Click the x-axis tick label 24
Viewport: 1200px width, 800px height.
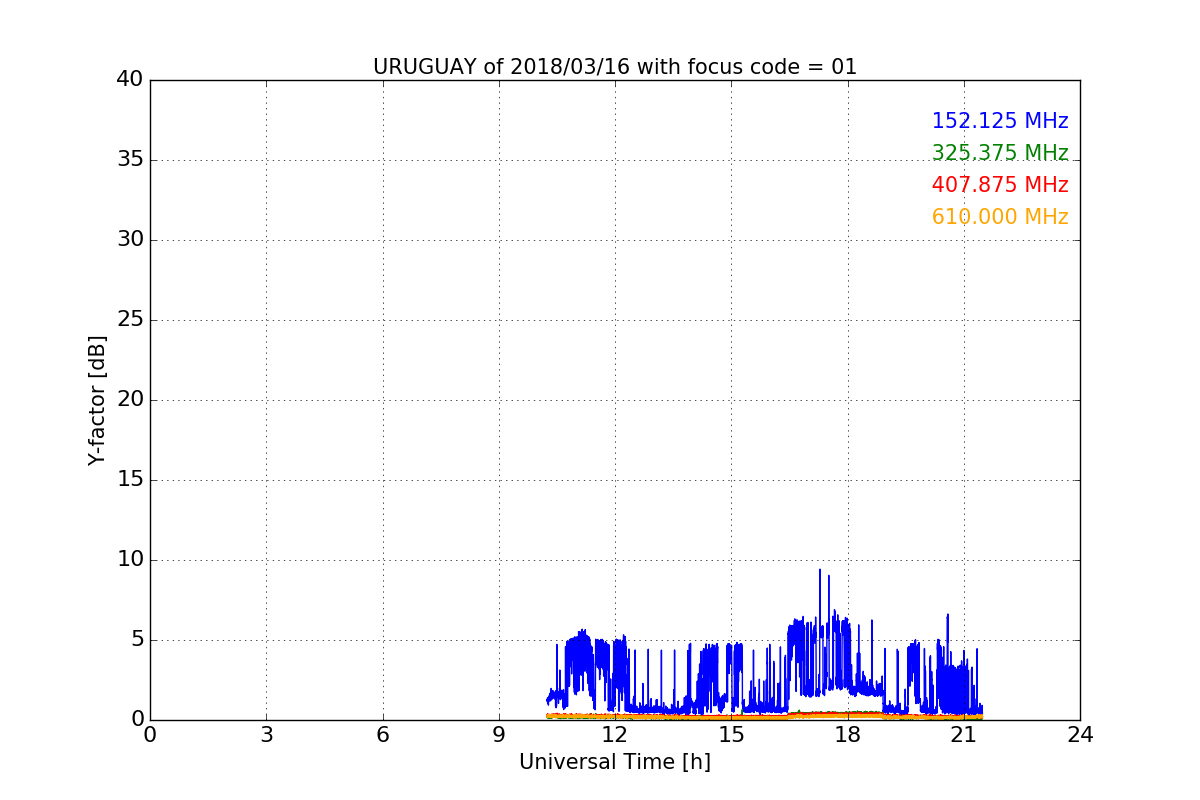pyautogui.click(x=1080, y=735)
